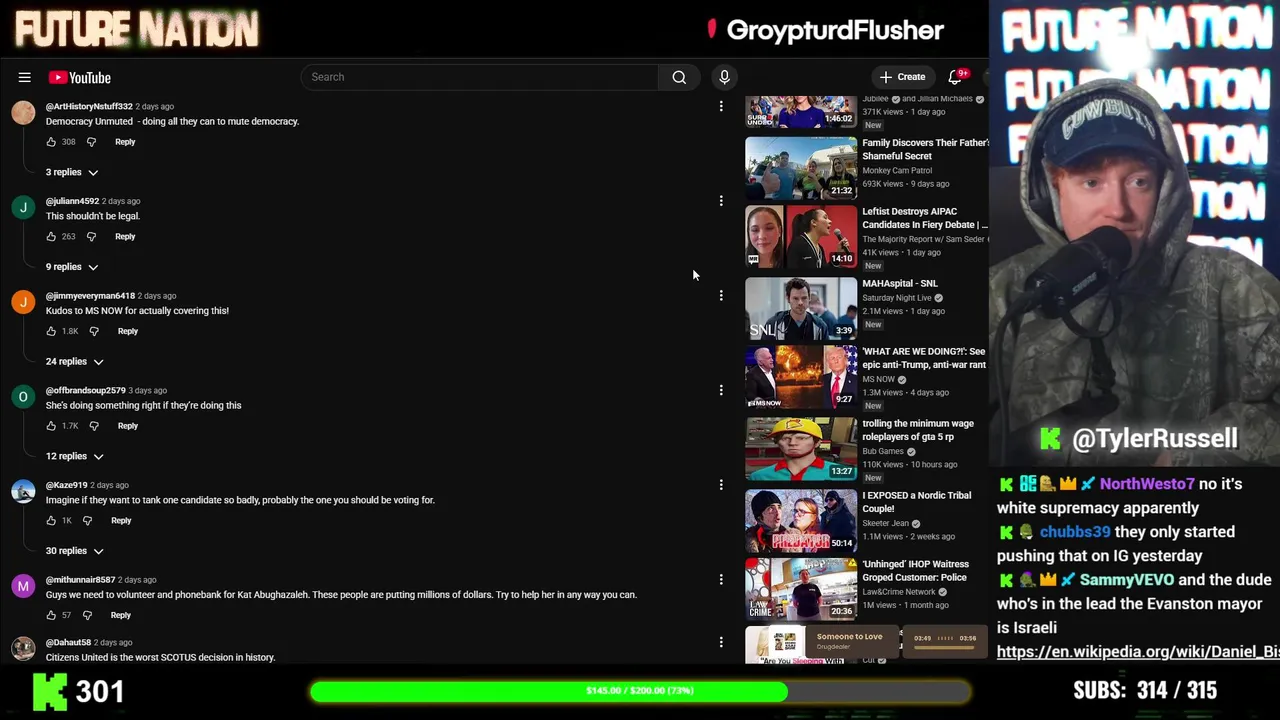Expand 30 replies under Kaze919 comment

point(75,551)
